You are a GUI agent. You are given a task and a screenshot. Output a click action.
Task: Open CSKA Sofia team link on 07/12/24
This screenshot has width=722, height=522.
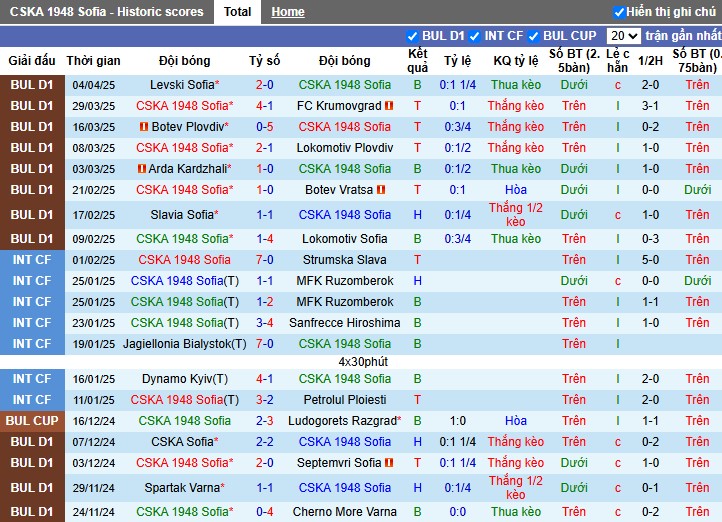click(x=182, y=442)
